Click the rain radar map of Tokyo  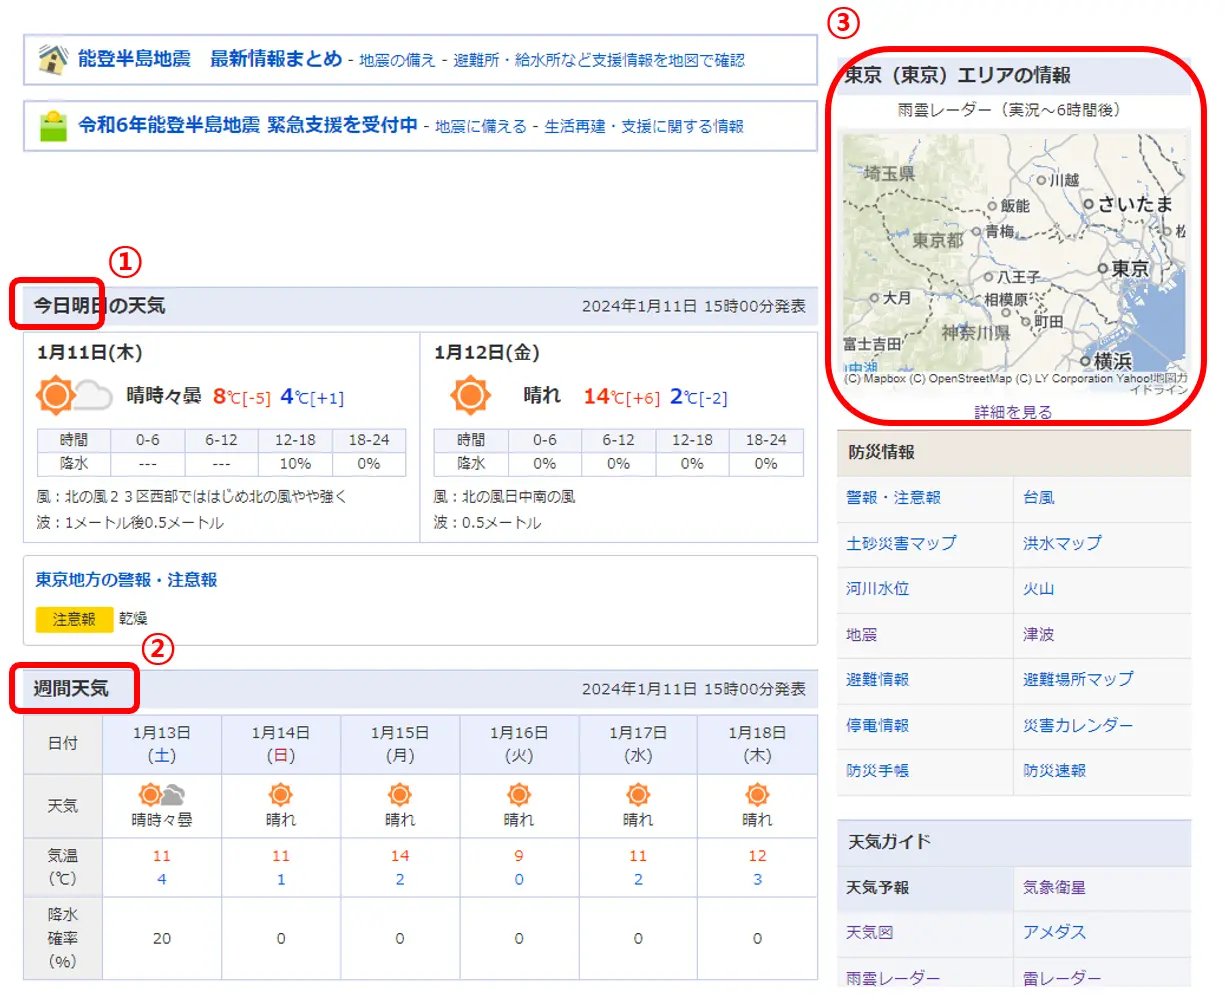[x=1014, y=253]
